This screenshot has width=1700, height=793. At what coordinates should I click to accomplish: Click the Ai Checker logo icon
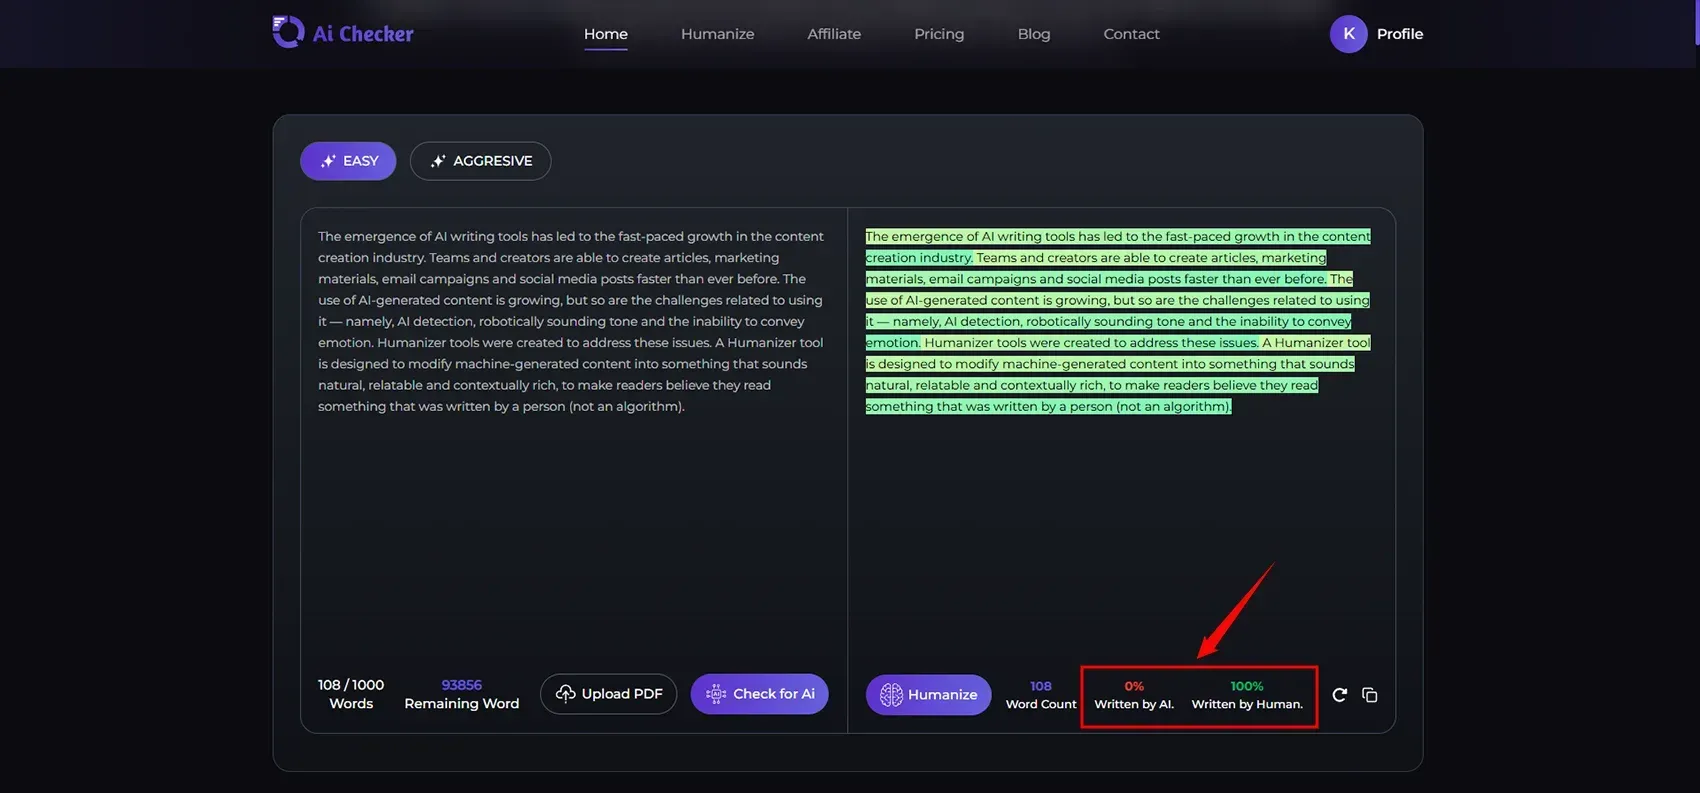288,32
